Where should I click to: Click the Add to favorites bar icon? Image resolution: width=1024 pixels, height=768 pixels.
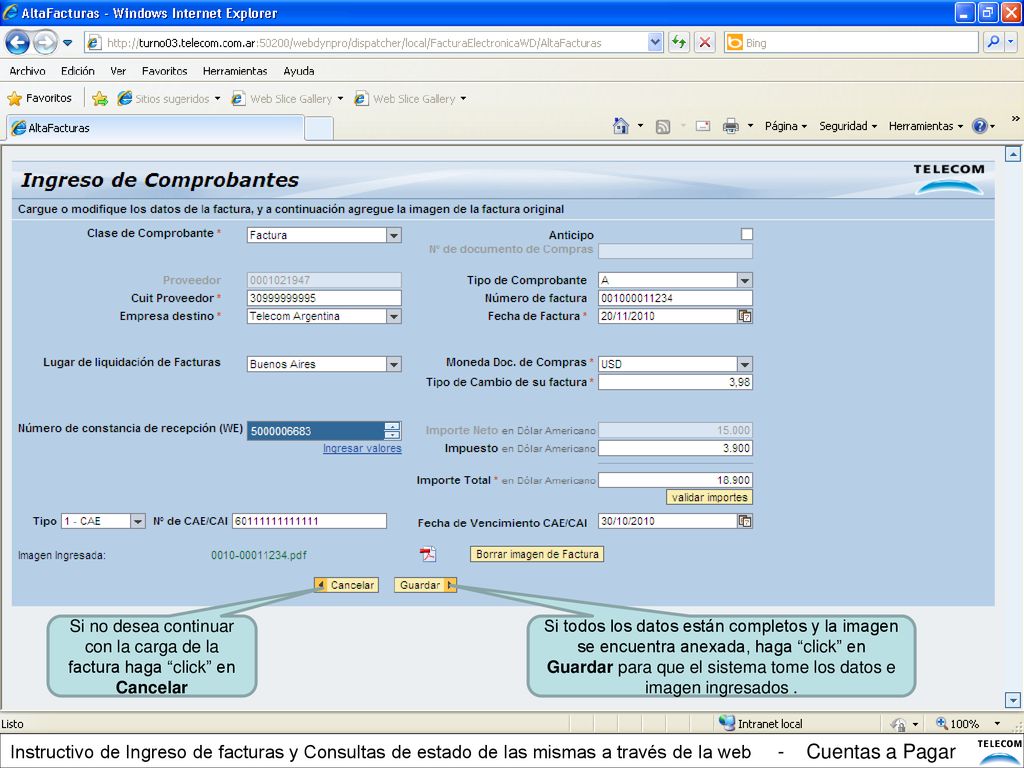click(100, 99)
